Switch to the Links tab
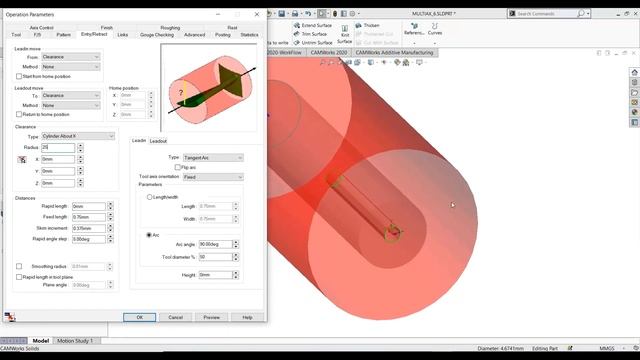The image size is (640, 360). (x=123, y=35)
